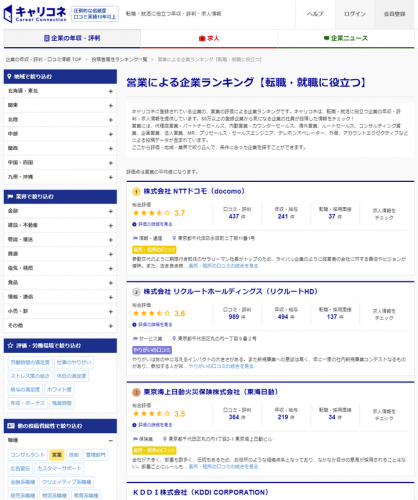Toggle the 労働時間の満足度 filter tag
The width and height of the screenshot is (418, 500).
click(30, 362)
